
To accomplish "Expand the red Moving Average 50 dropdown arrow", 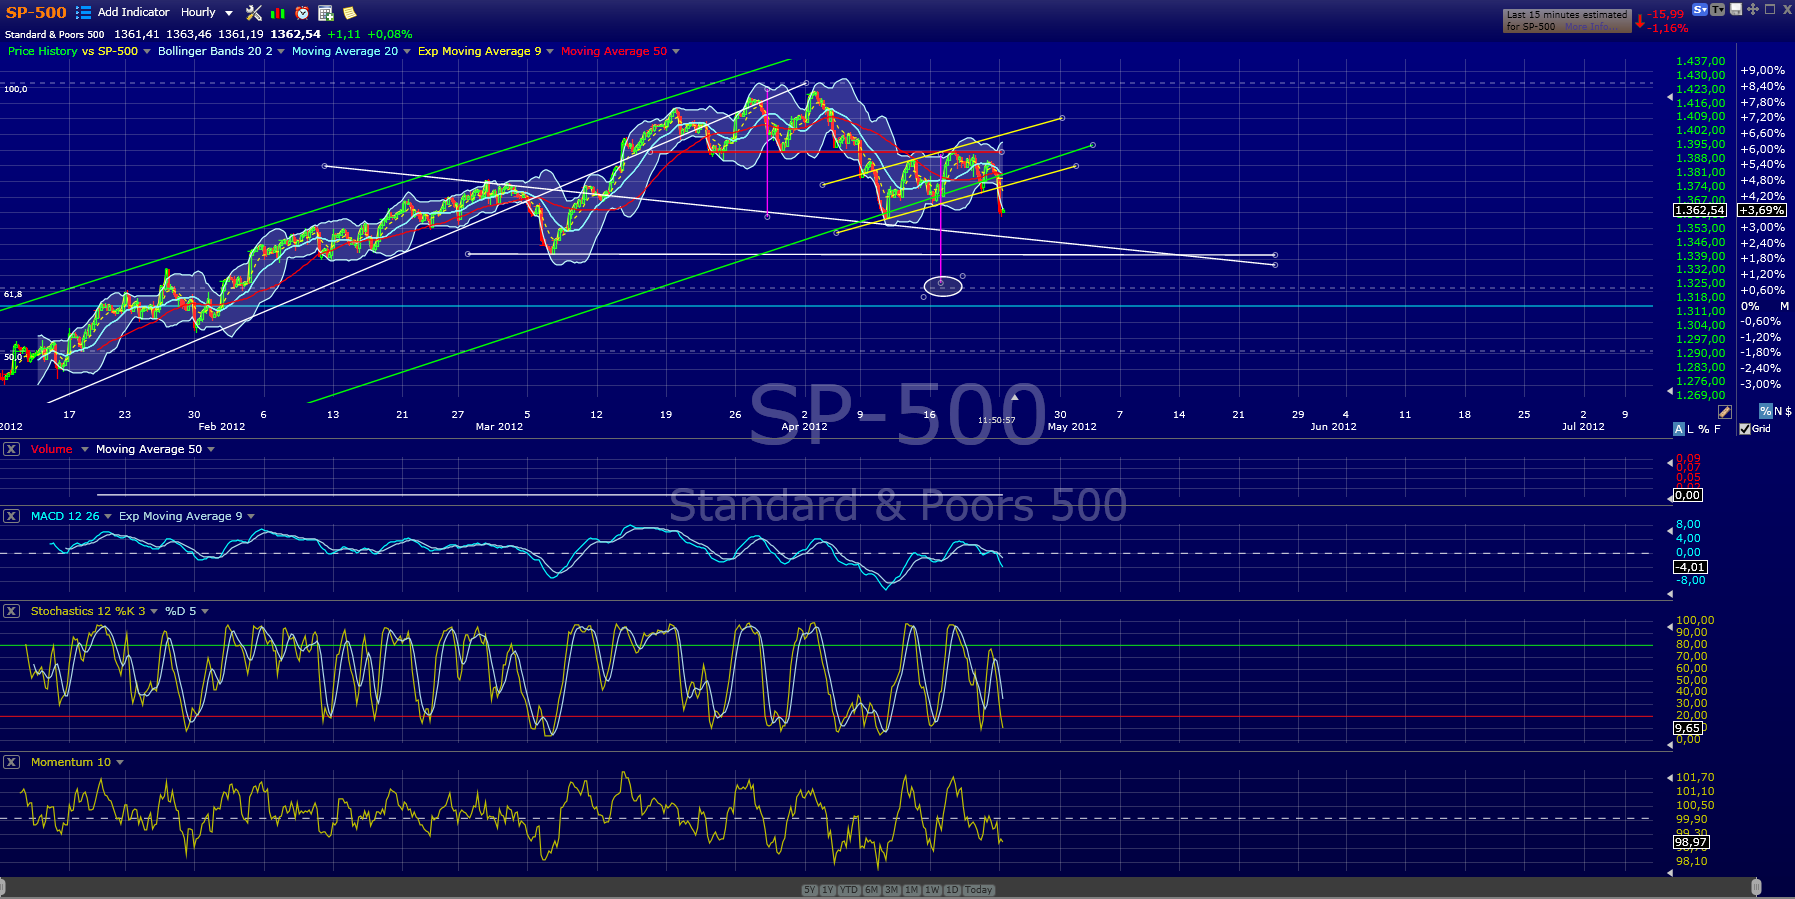I will point(676,51).
